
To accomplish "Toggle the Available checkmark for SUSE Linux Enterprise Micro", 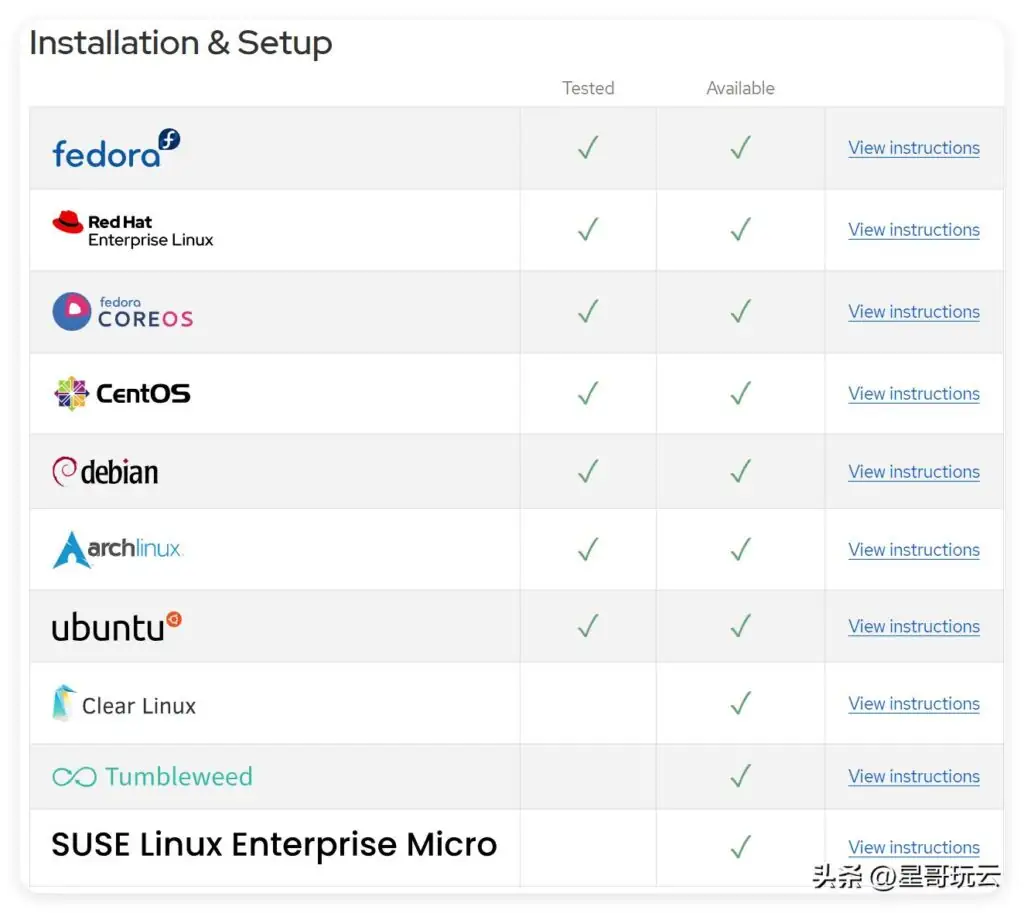I will tap(740, 847).
